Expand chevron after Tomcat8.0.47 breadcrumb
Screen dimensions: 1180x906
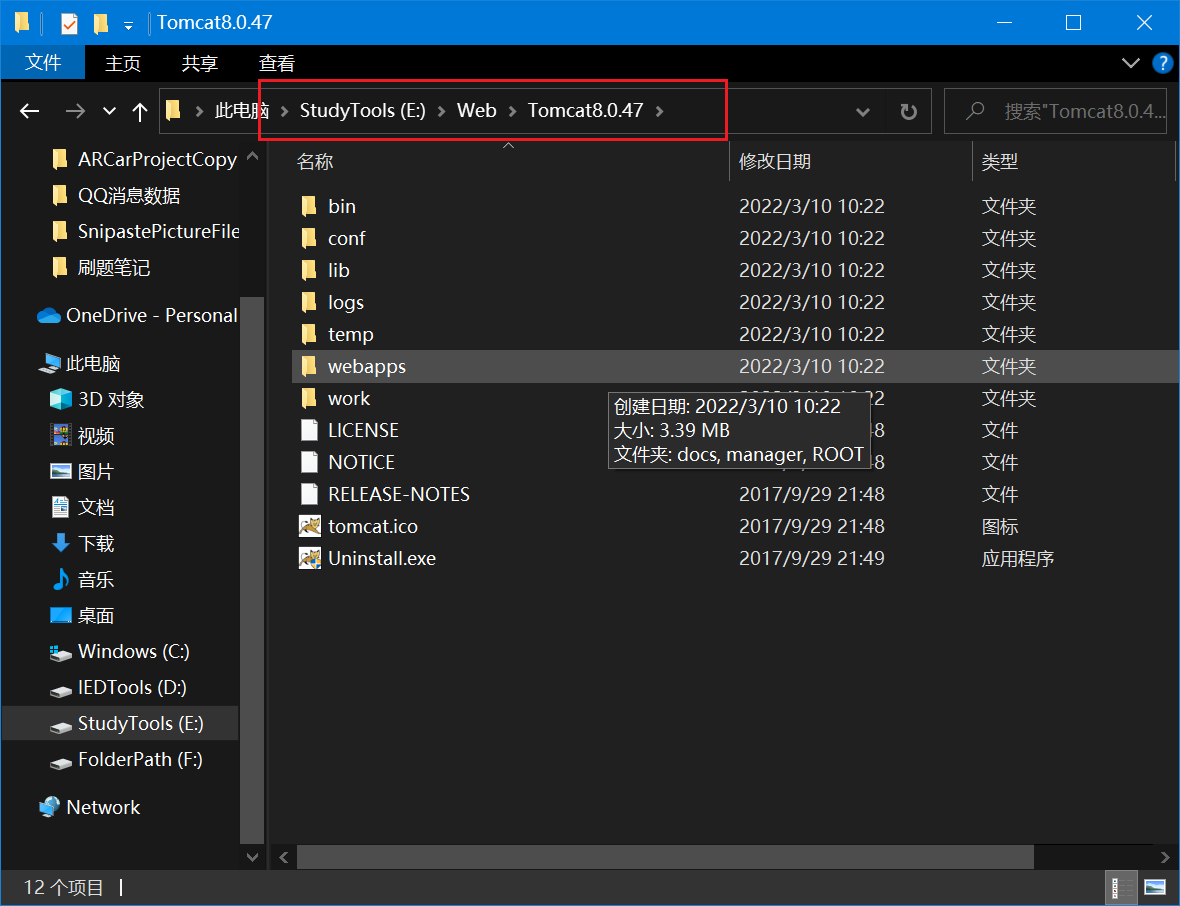(659, 111)
